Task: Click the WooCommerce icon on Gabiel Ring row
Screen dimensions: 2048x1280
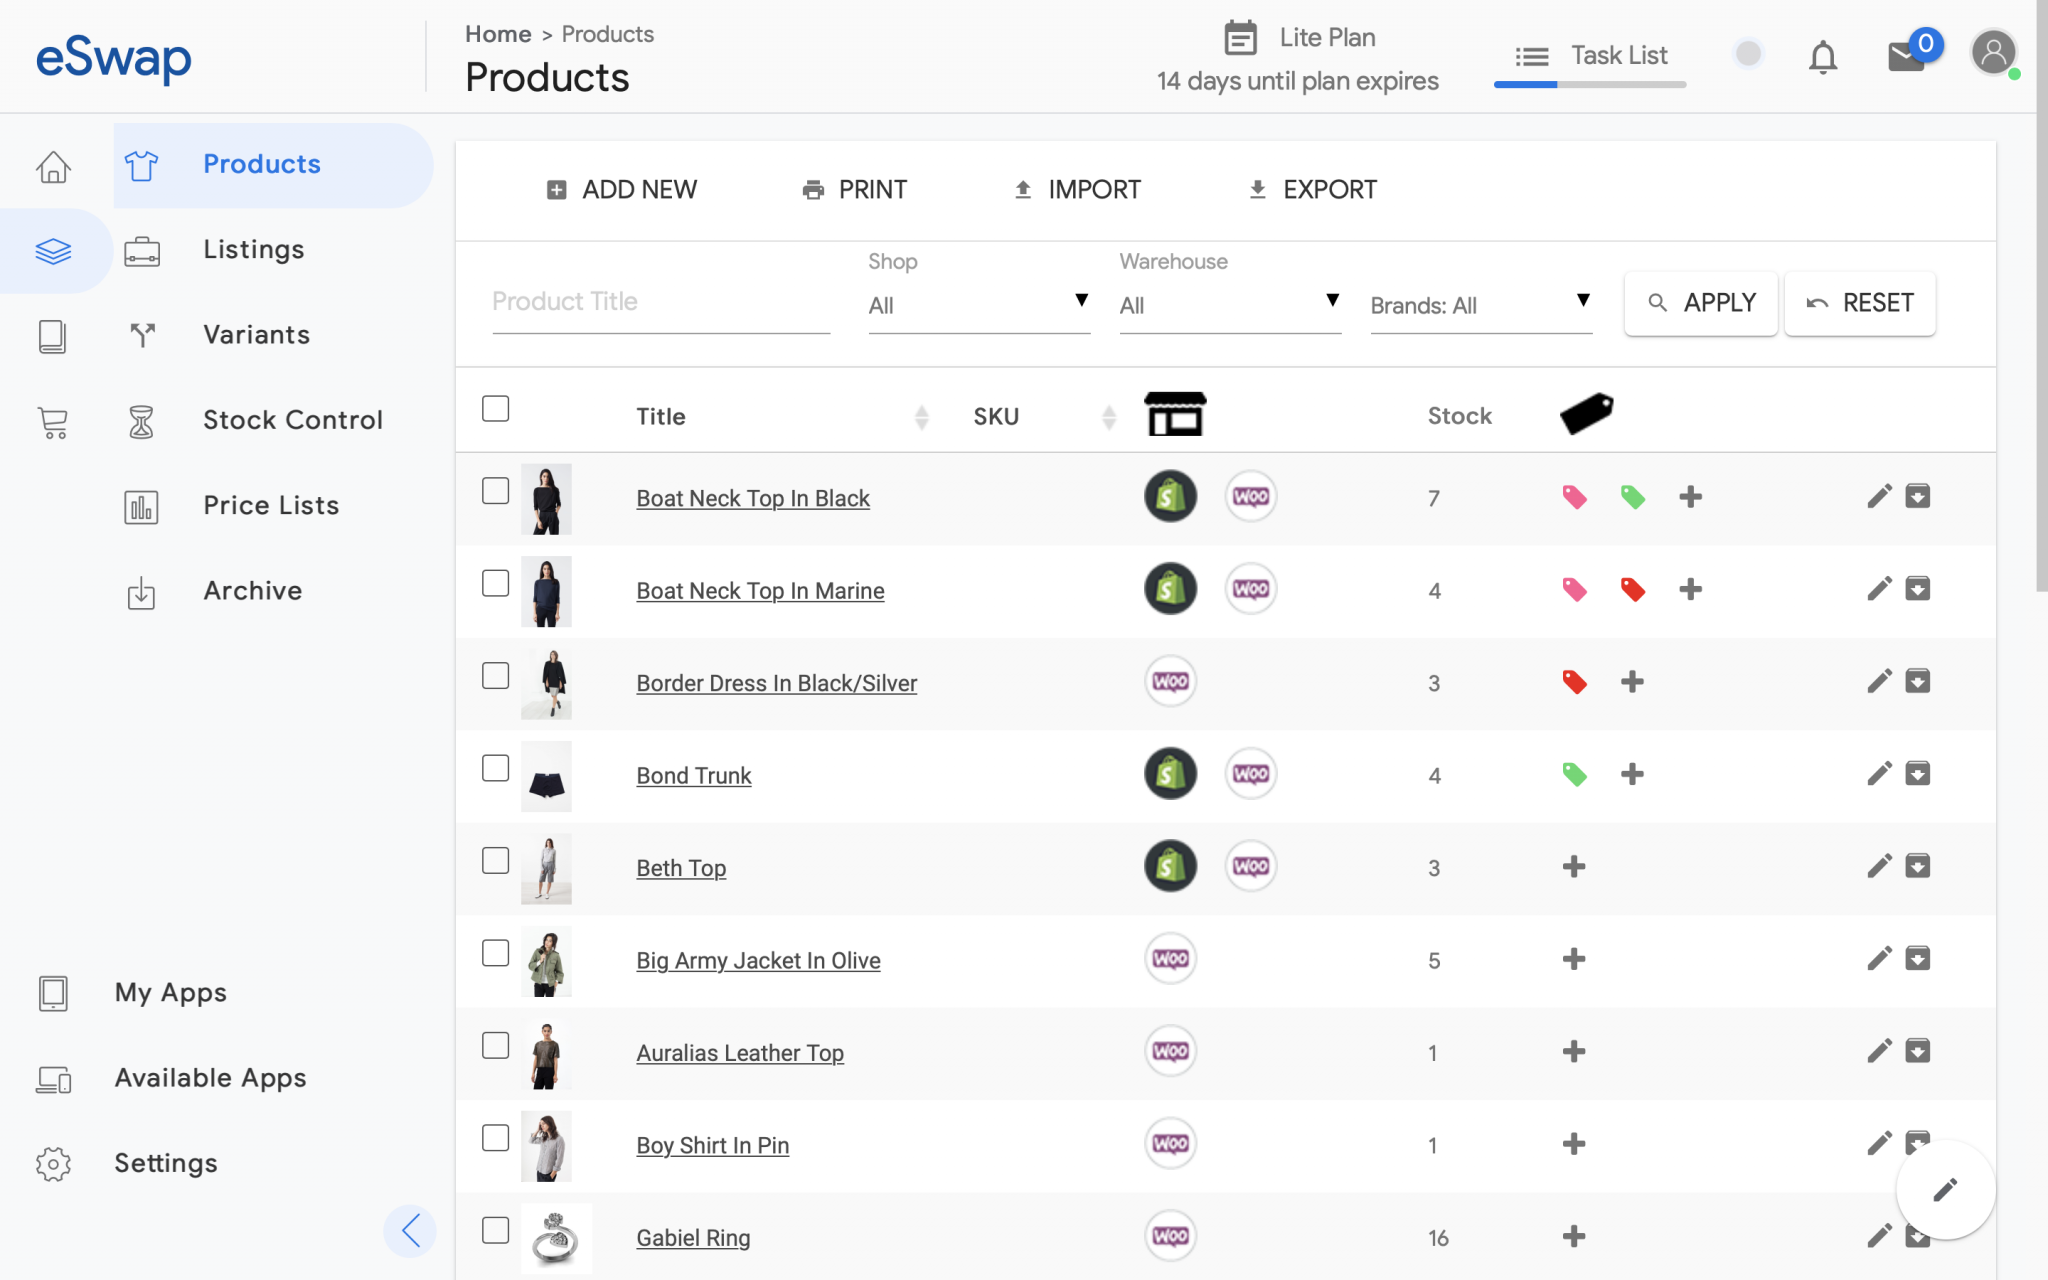Action: click(1169, 1236)
